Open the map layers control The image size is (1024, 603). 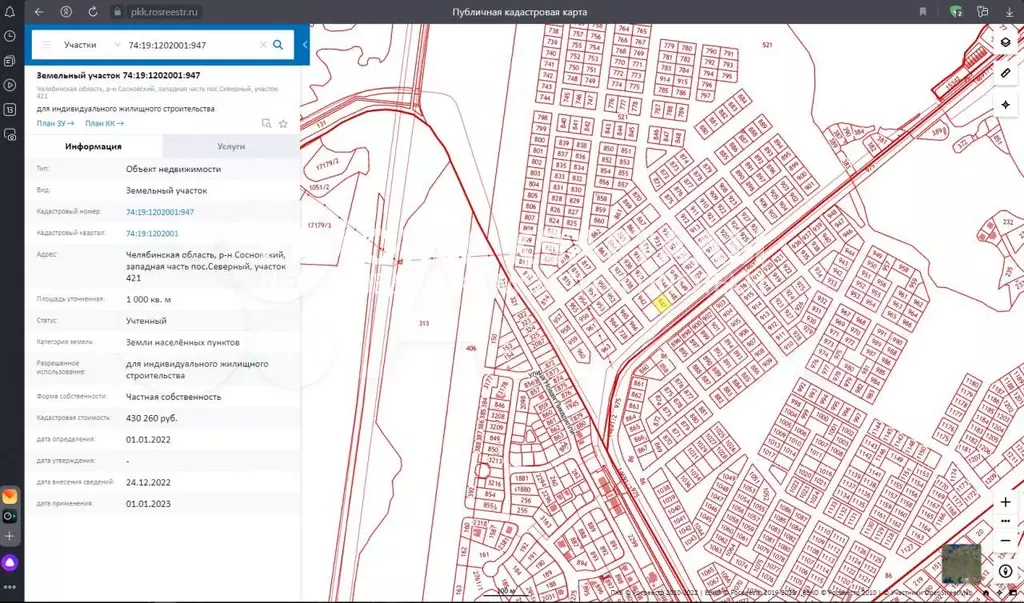click(x=1006, y=42)
